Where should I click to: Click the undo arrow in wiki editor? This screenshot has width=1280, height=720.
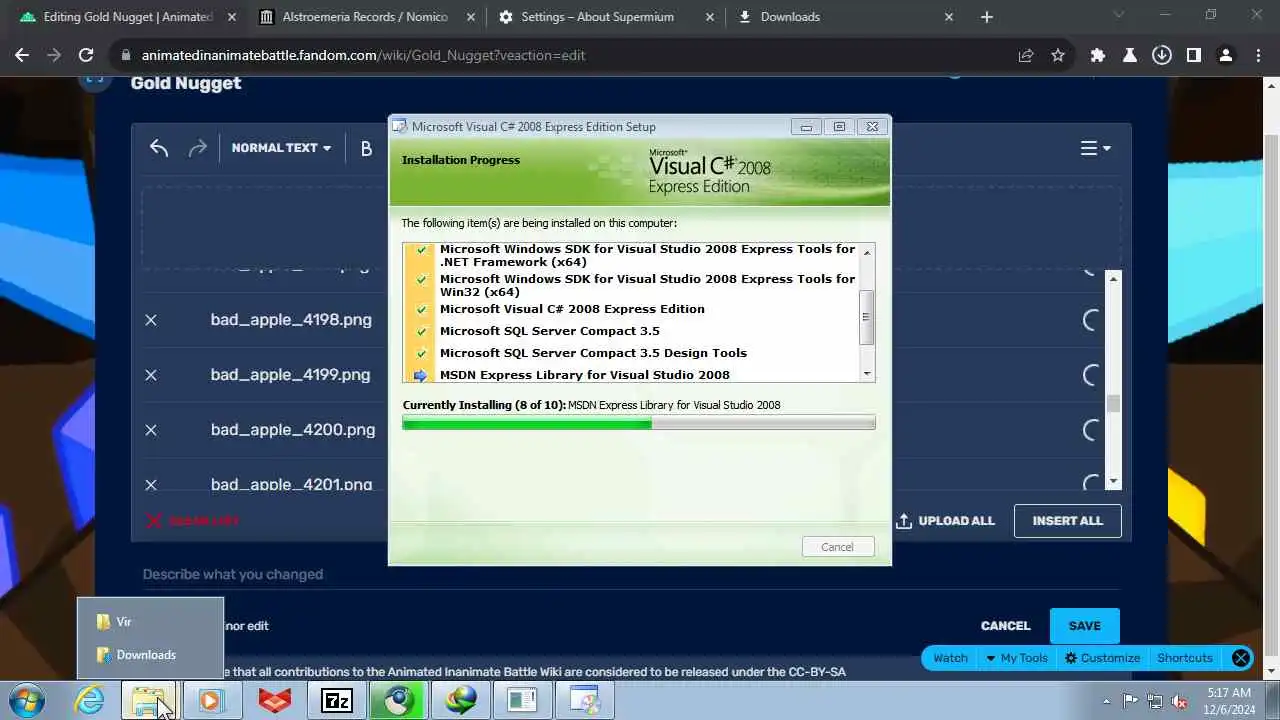pos(159,148)
